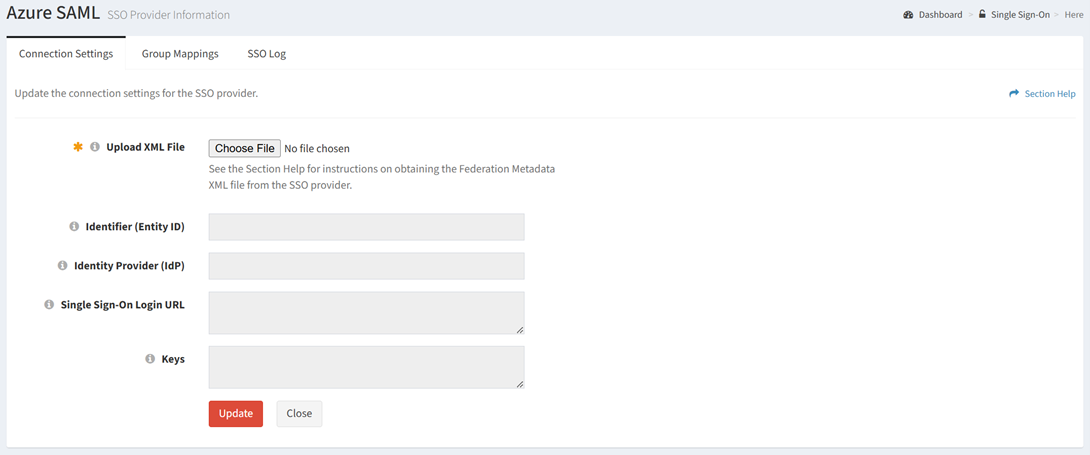Click the Section Help arrow icon

point(1014,93)
